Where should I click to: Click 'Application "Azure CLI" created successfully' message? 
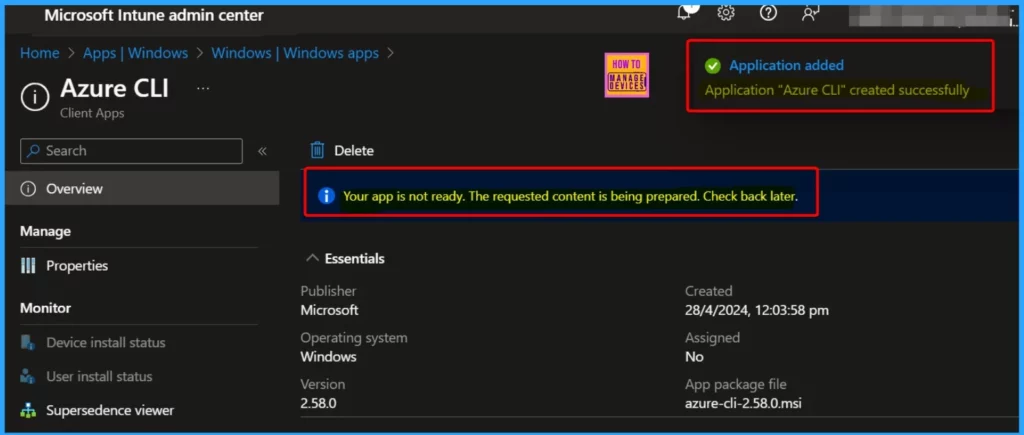click(837, 90)
